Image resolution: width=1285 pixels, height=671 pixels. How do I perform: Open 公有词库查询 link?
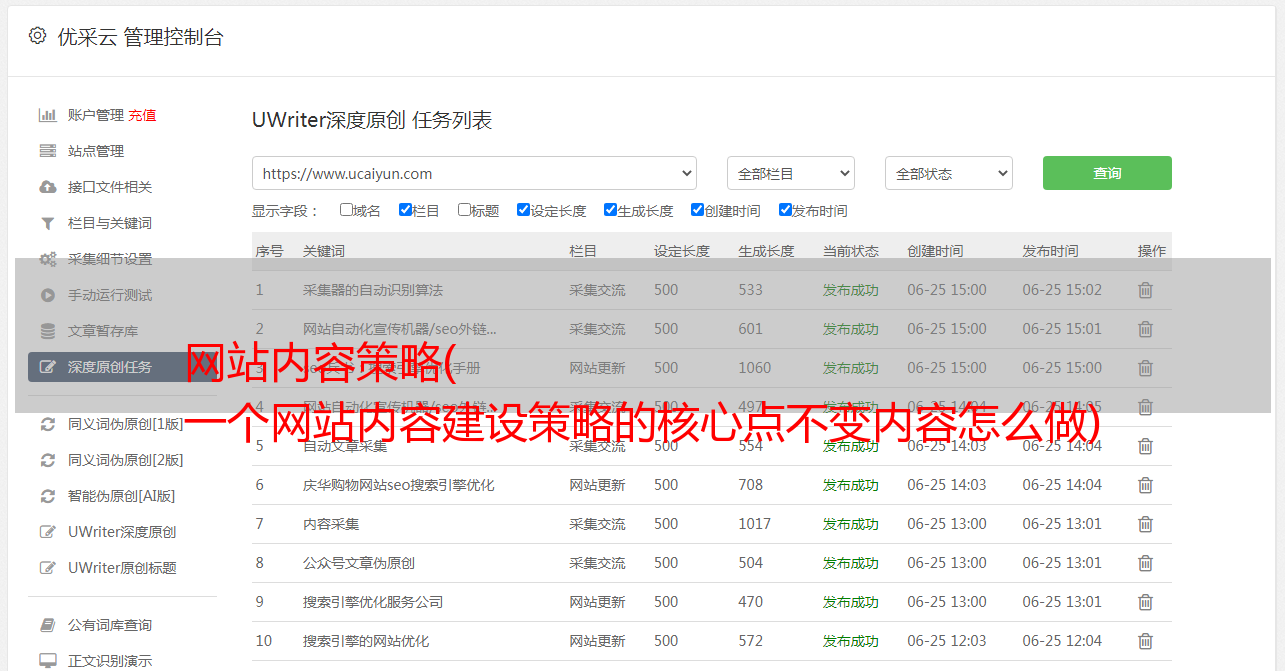coord(110,625)
